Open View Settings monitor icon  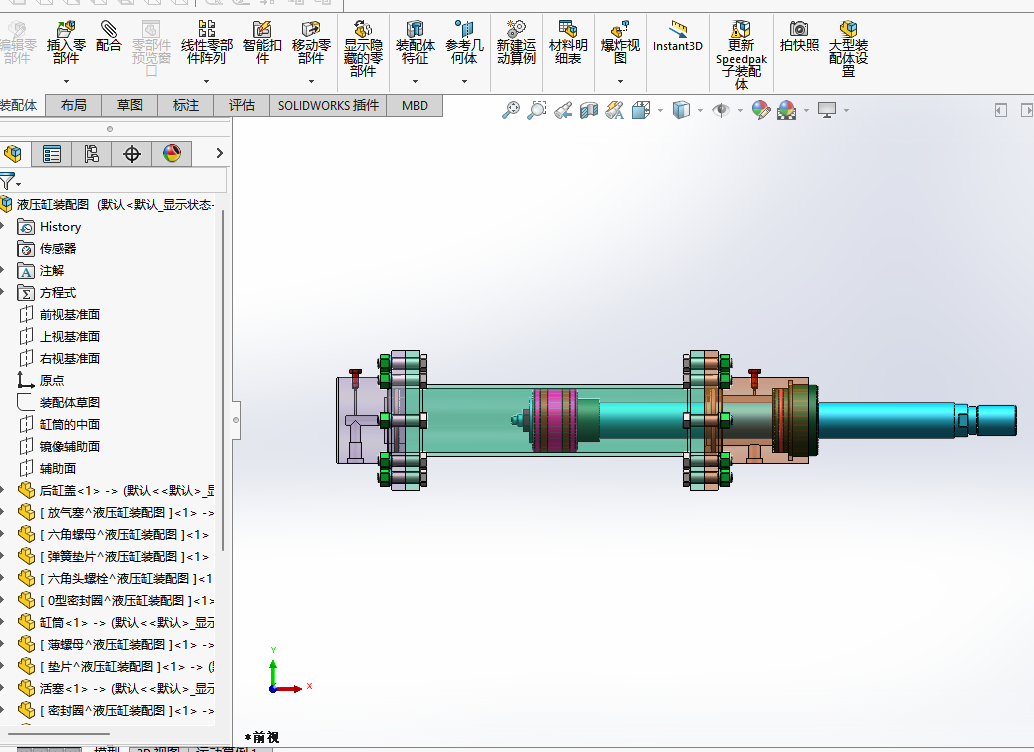coord(826,110)
